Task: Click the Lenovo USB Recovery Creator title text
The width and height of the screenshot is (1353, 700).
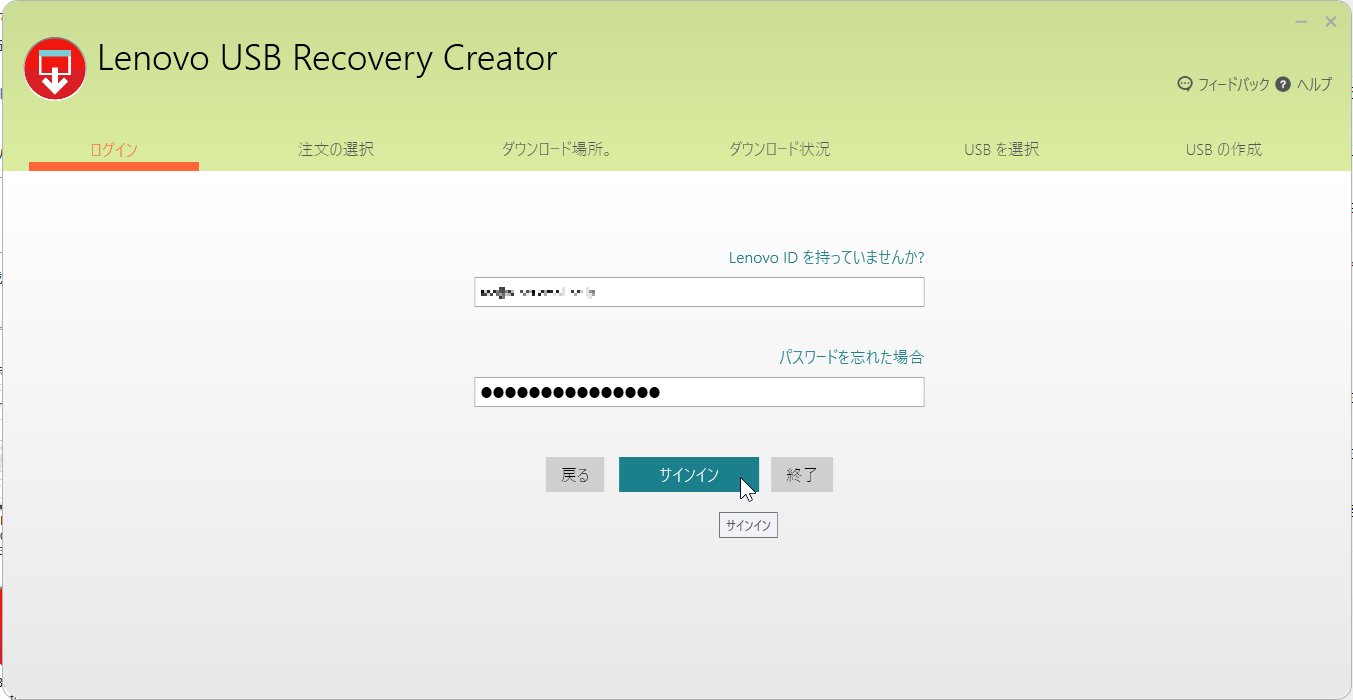Action: [327, 60]
